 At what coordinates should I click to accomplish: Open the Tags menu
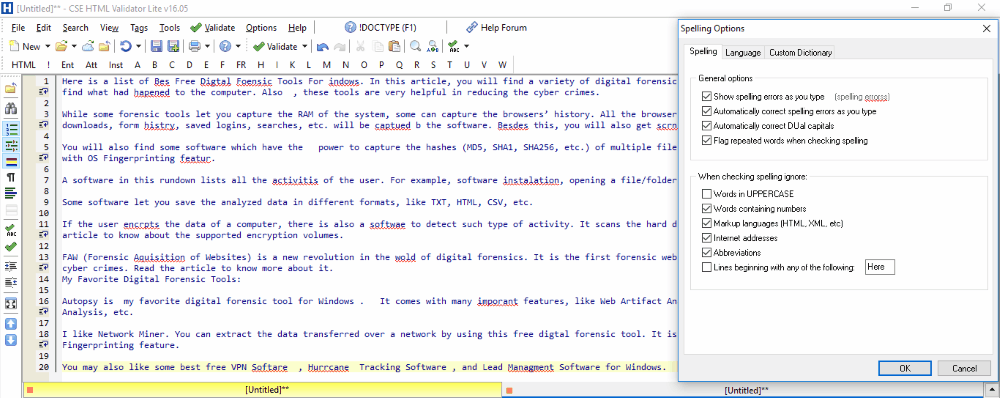pyautogui.click(x=139, y=28)
